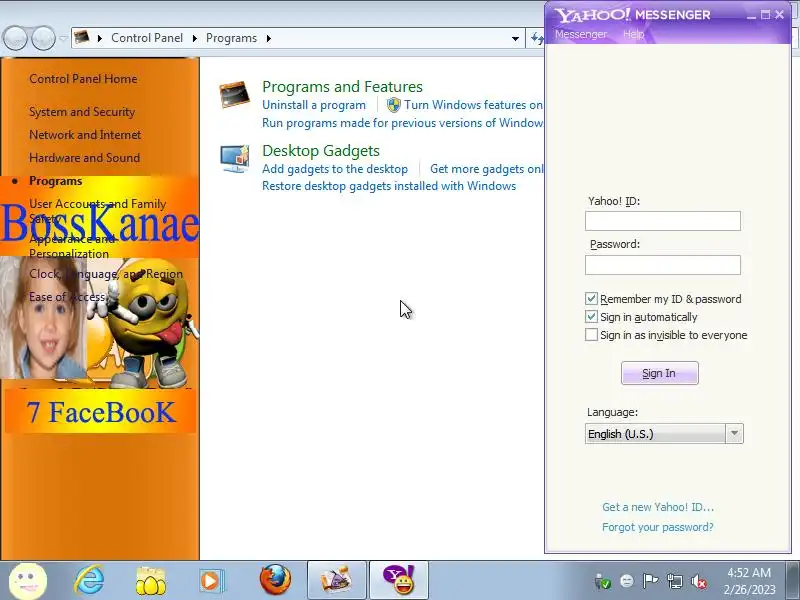Maximize the Yahoo Messenger window
The width and height of the screenshot is (800, 600).
tap(765, 15)
